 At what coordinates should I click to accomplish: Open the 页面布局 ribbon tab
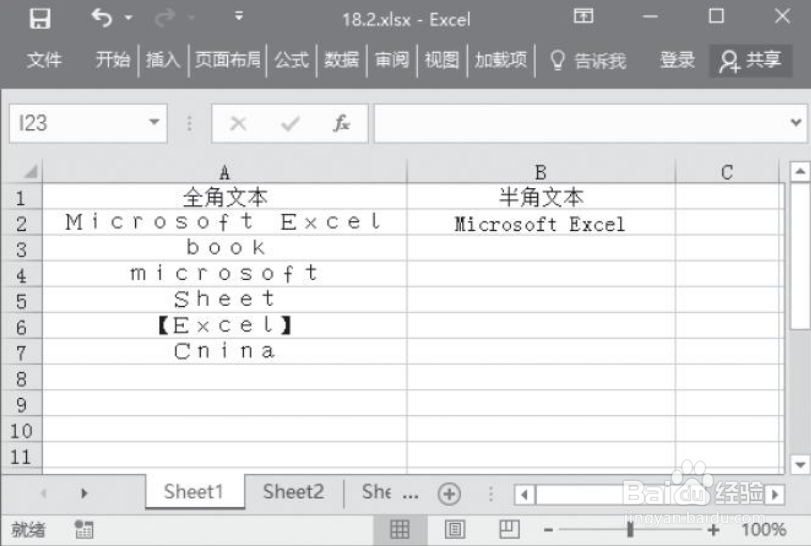tap(228, 60)
